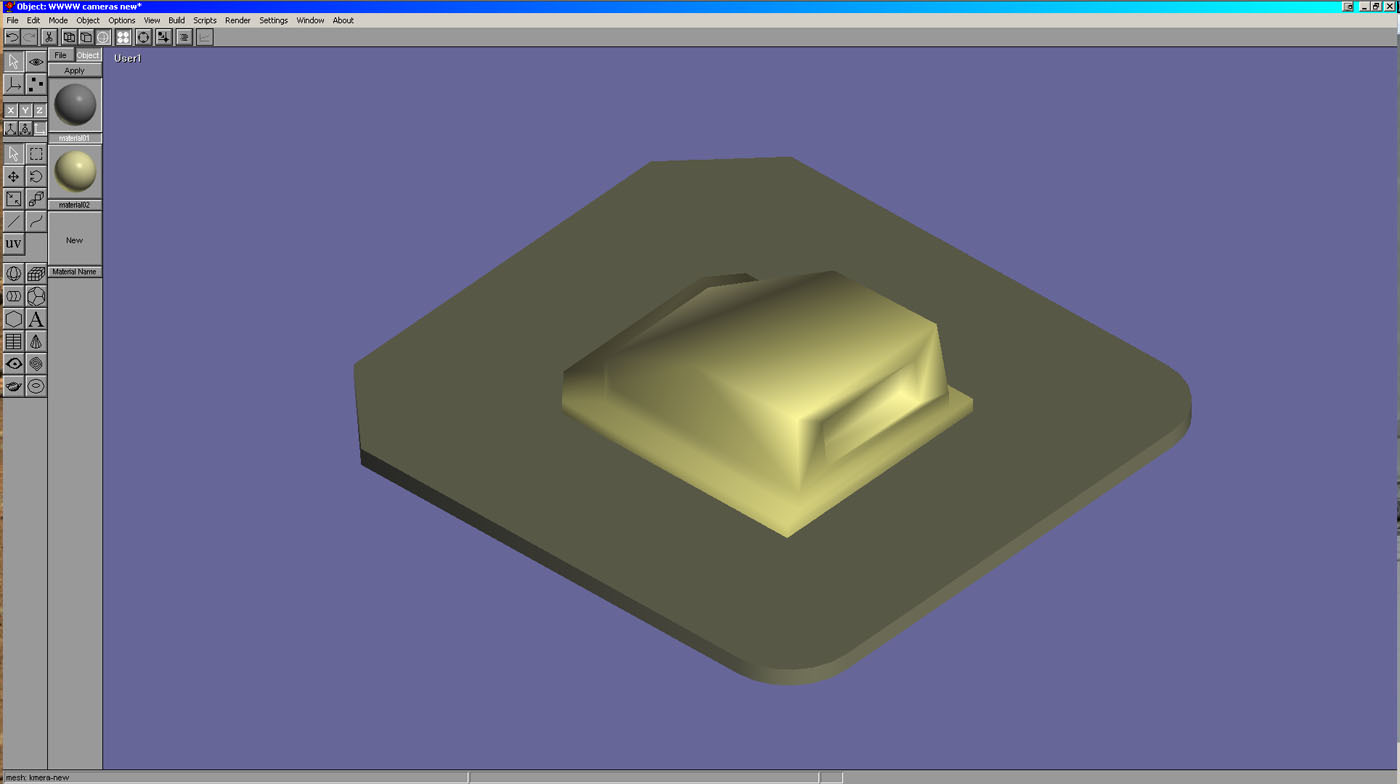This screenshot has height=784, width=1400.
Task: Select the Rotate tool
Action: 36,177
